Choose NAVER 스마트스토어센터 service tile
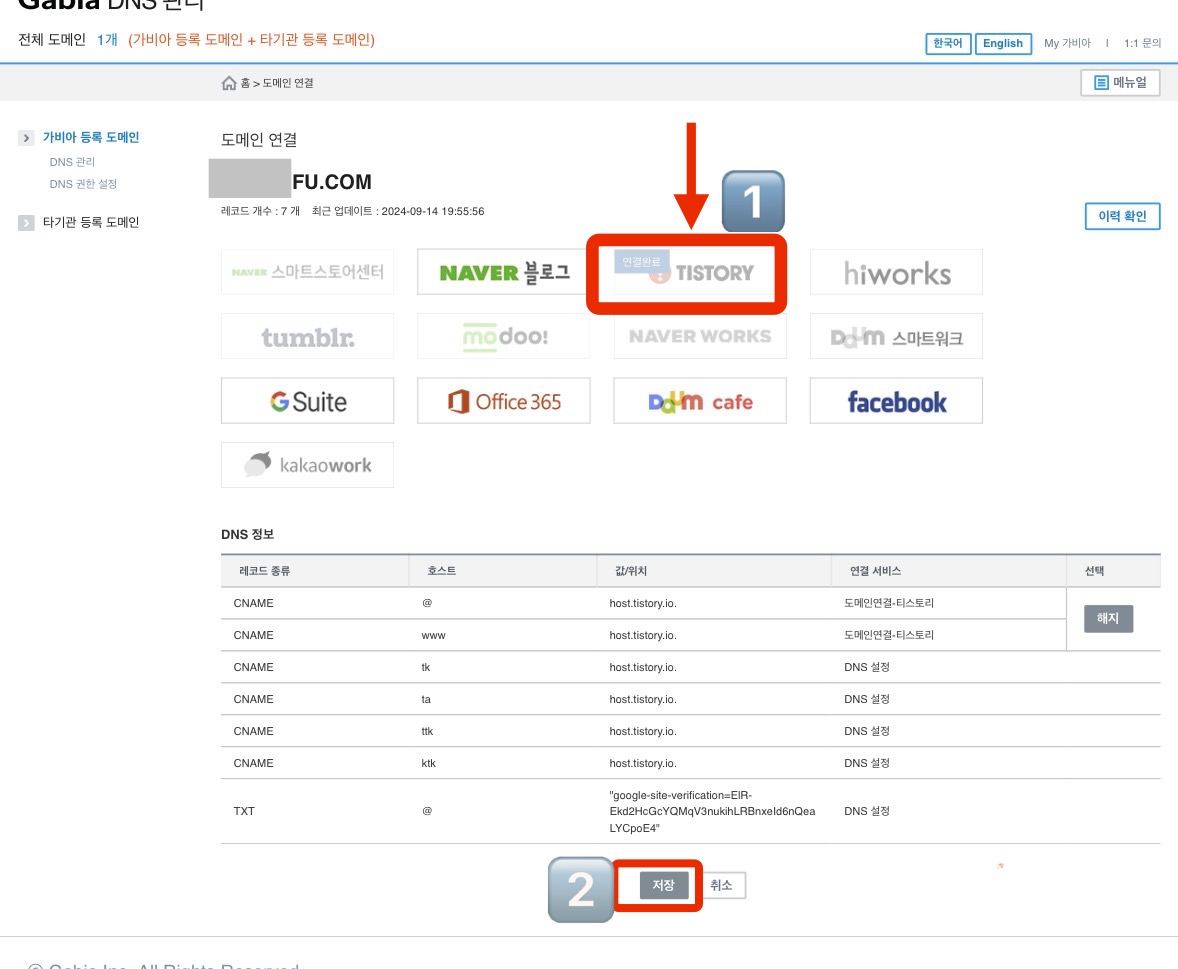The image size is (1178, 969). [307, 272]
